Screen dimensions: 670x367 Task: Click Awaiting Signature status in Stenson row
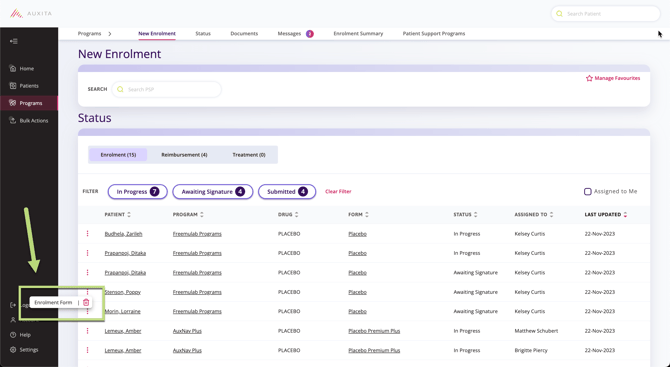coord(476,292)
